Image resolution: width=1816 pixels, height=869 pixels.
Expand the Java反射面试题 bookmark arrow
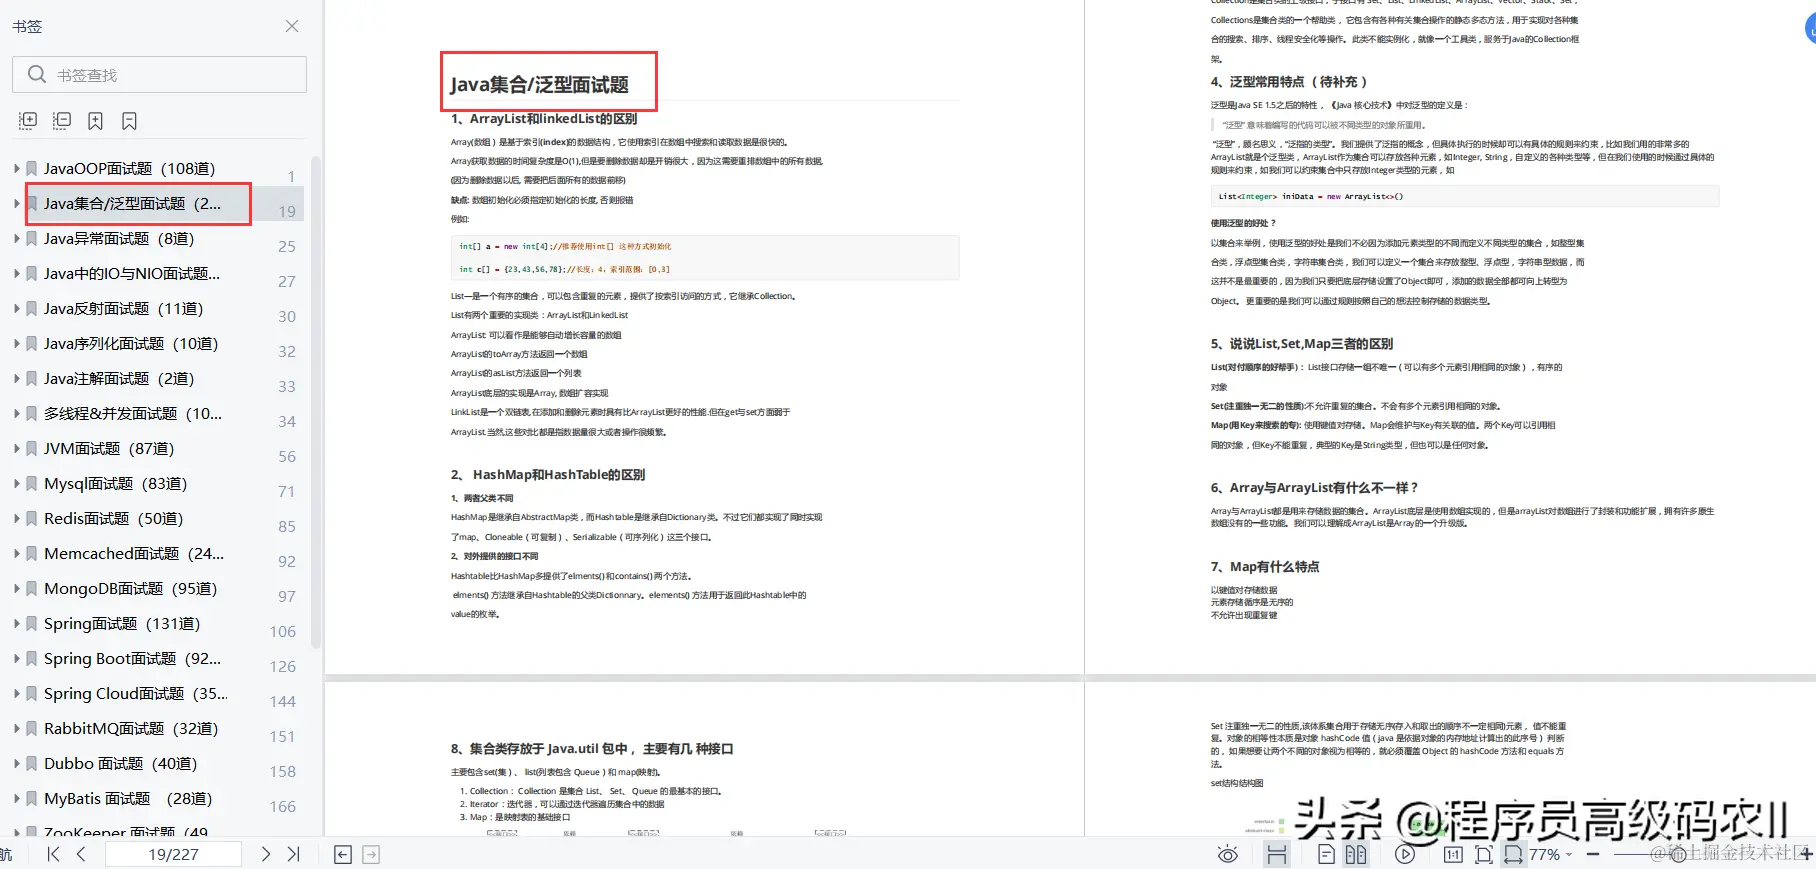[16, 308]
